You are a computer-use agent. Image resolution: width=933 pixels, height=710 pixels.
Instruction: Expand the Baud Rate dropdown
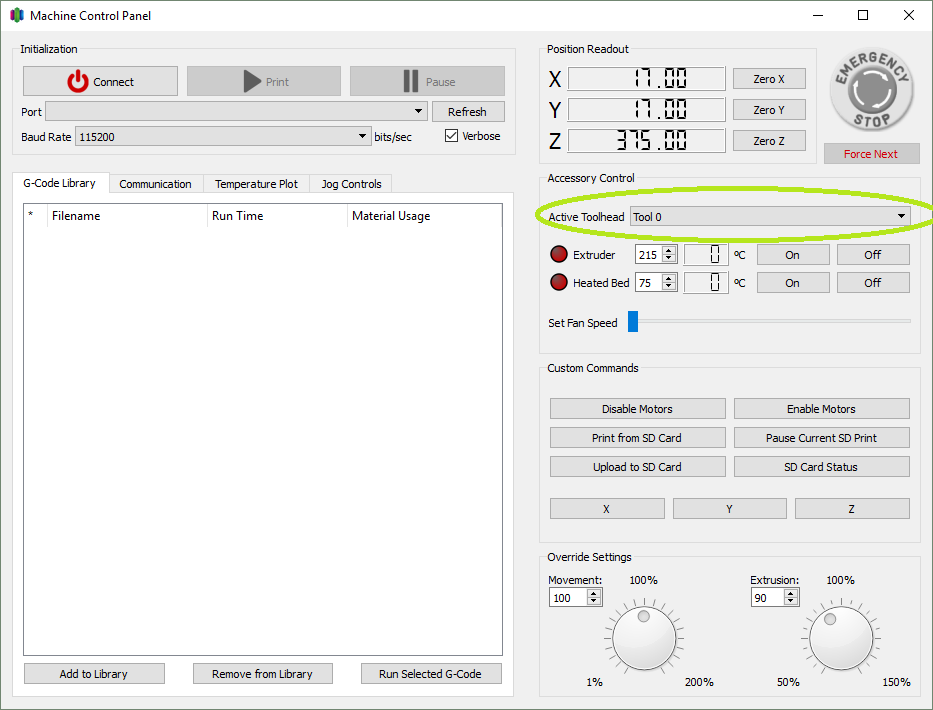tap(223, 137)
